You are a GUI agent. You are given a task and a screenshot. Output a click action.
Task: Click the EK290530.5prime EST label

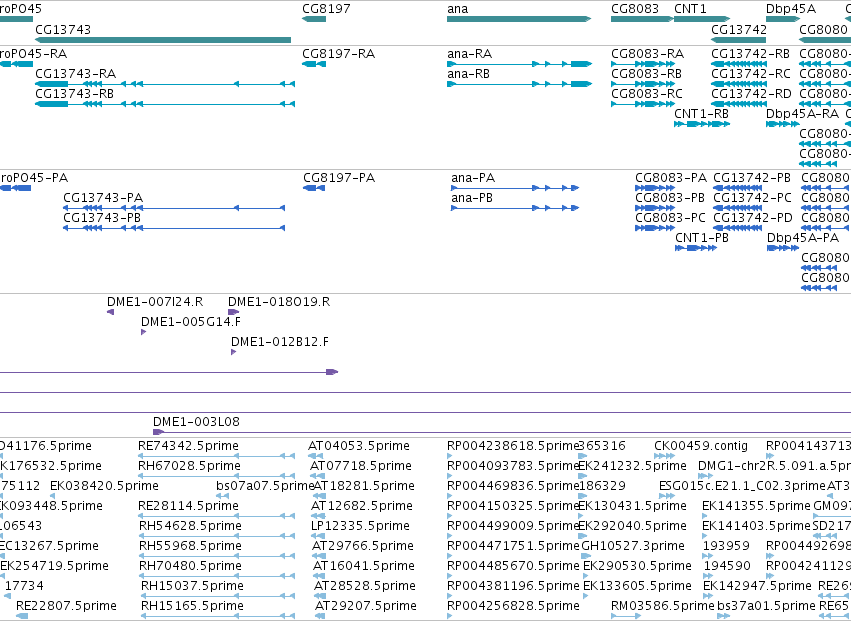(637, 566)
